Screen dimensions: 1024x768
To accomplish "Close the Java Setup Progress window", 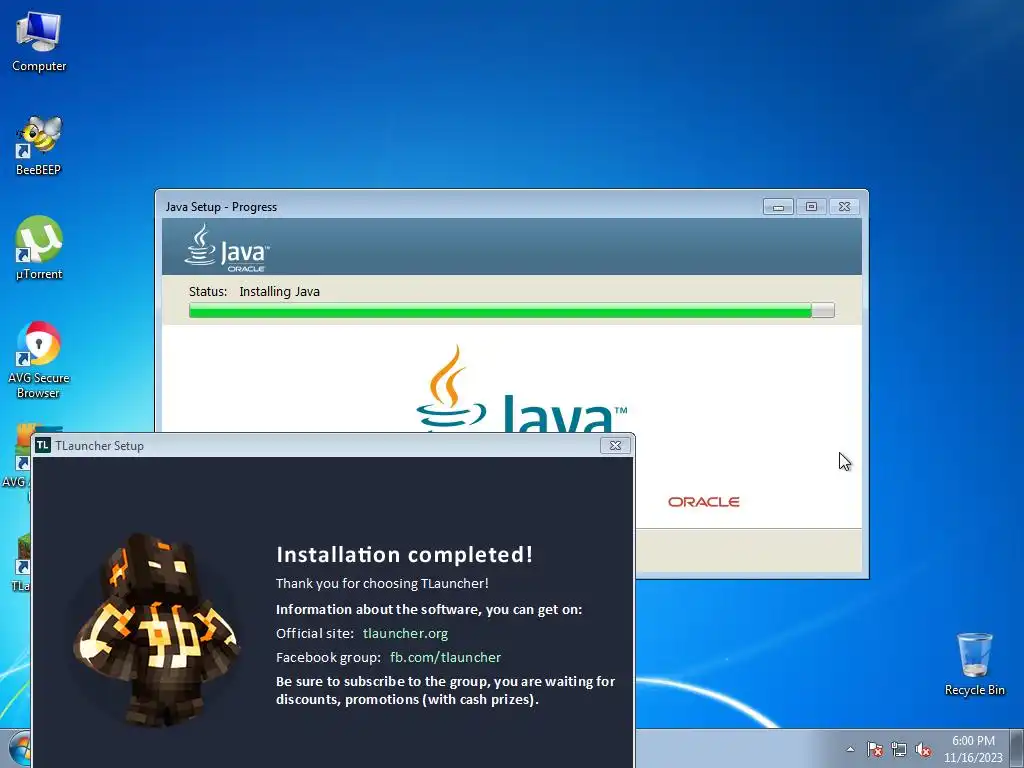I will [x=844, y=206].
